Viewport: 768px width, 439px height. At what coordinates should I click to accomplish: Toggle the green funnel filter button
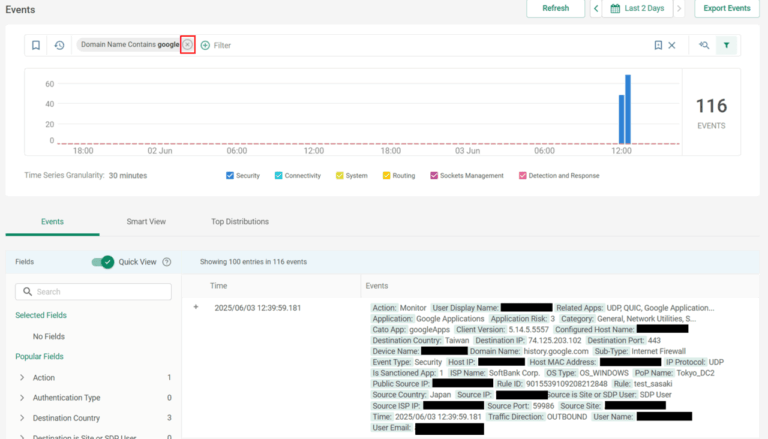[727, 45]
